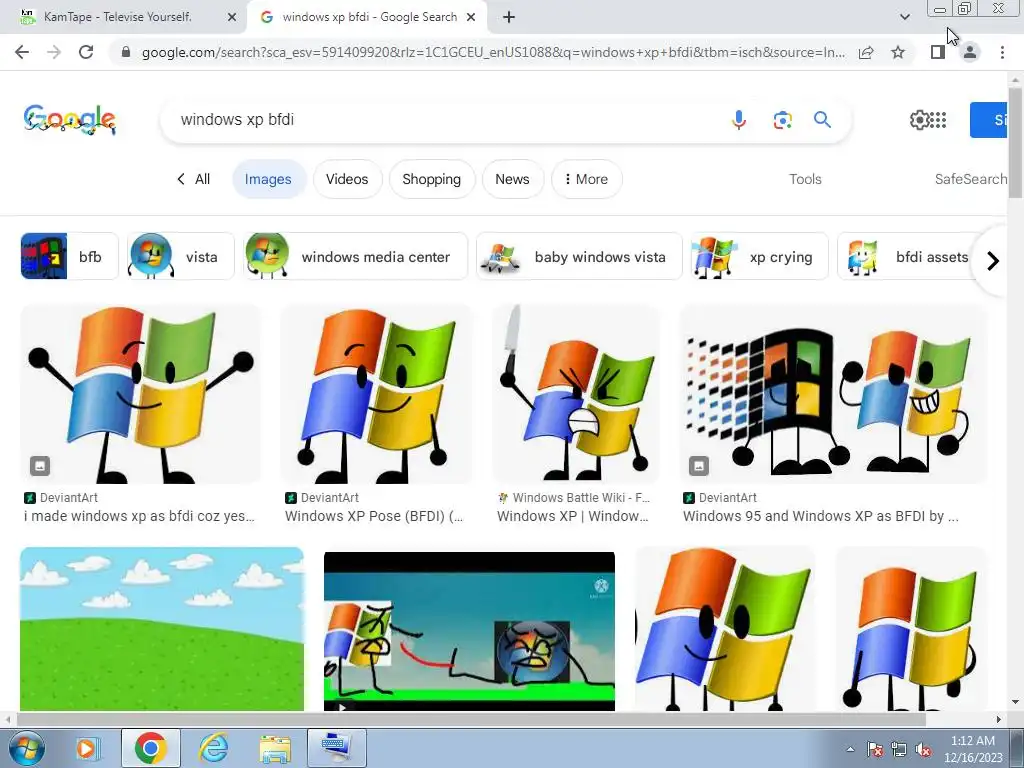Click the horizontal scrollbar thumb

[x=471, y=719]
